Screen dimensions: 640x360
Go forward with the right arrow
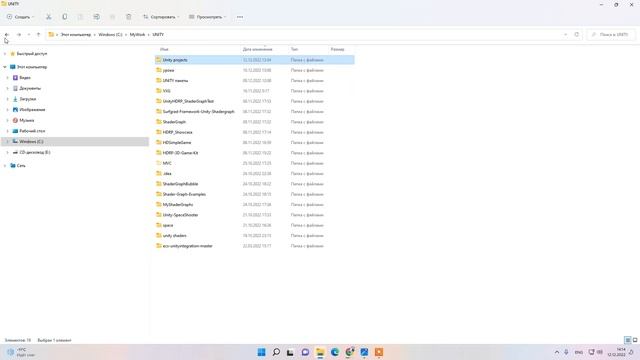pyautogui.click(x=19, y=35)
